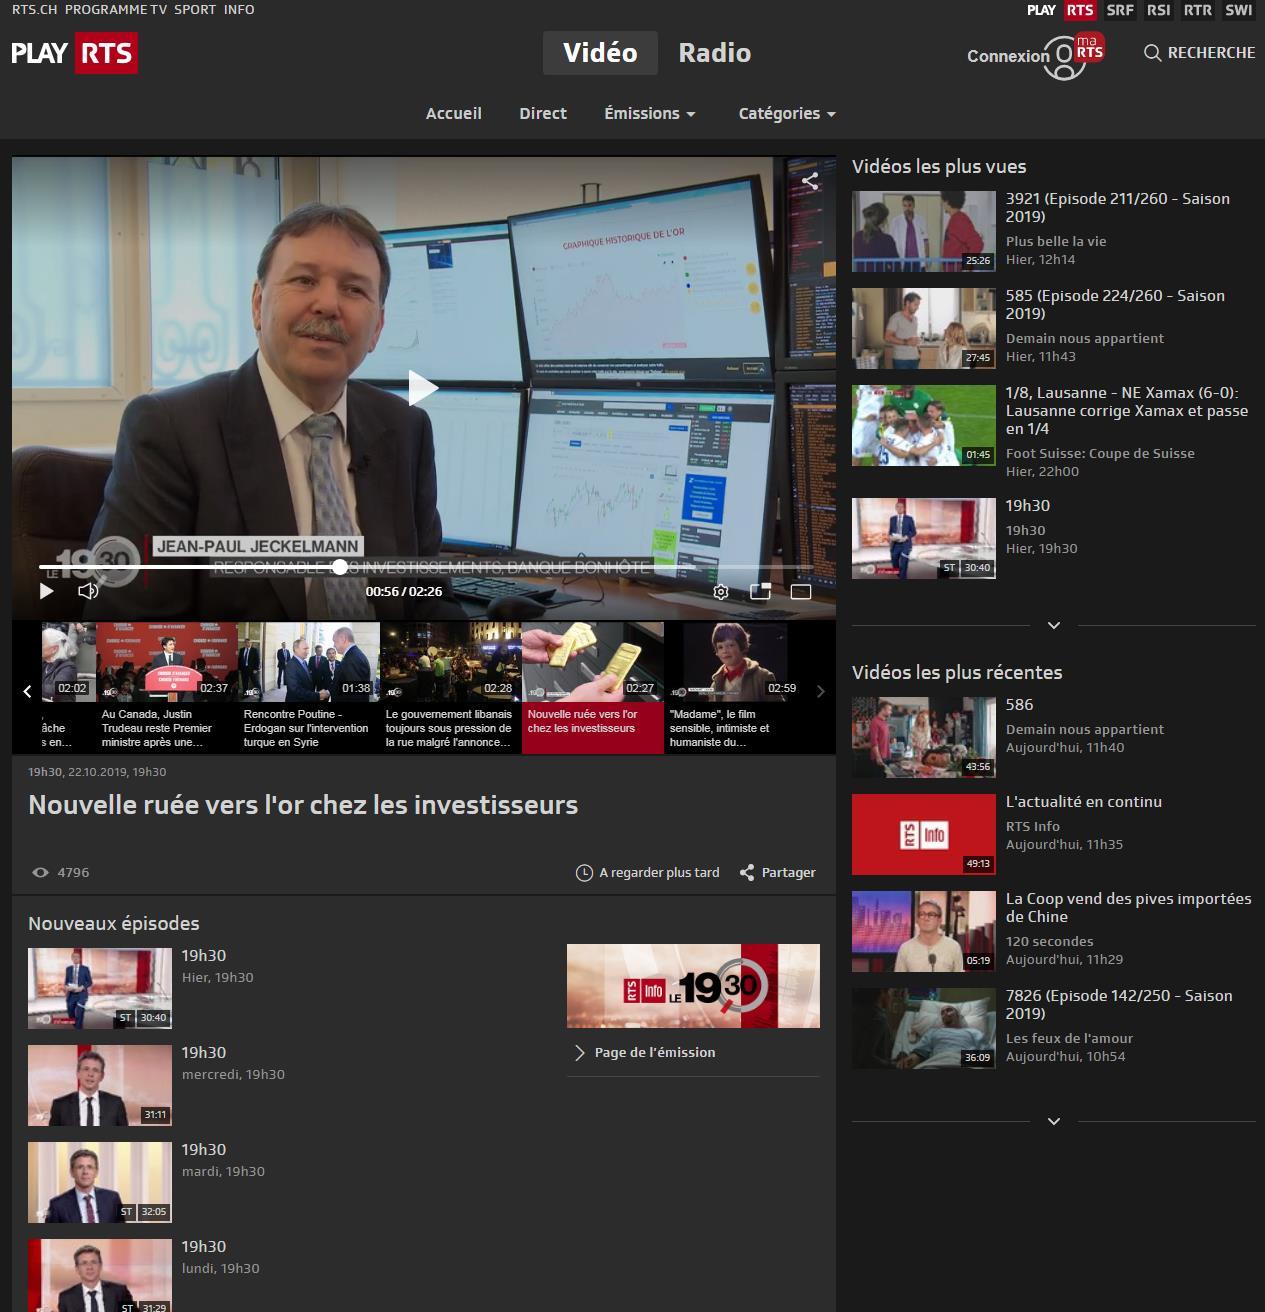Switch to SWI channel

[1238, 10]
